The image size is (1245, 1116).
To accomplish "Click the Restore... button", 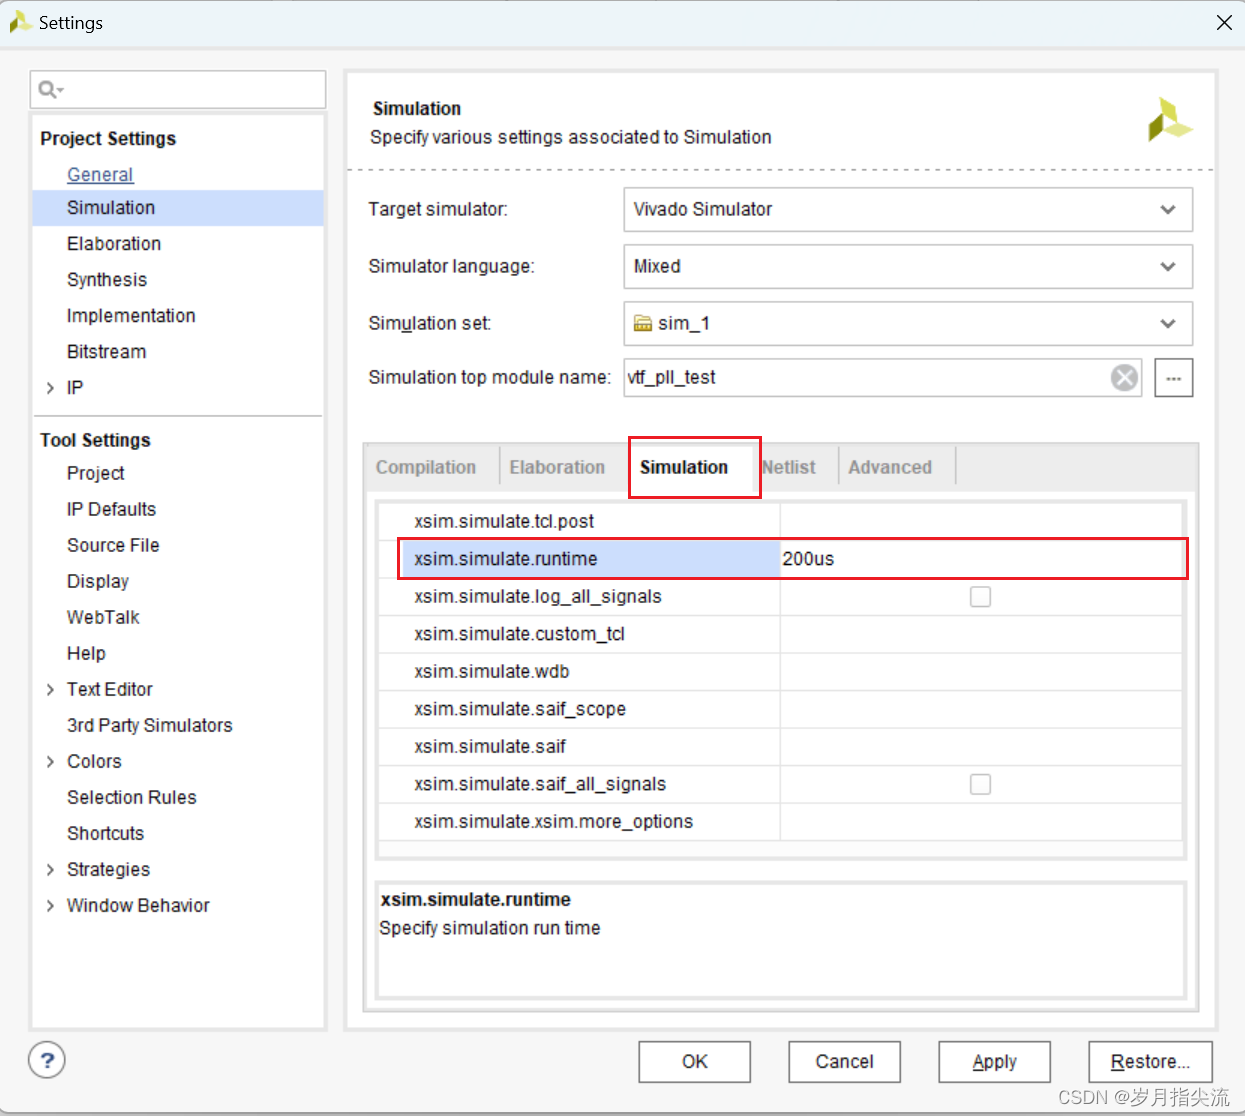I will (1150, 1062).
